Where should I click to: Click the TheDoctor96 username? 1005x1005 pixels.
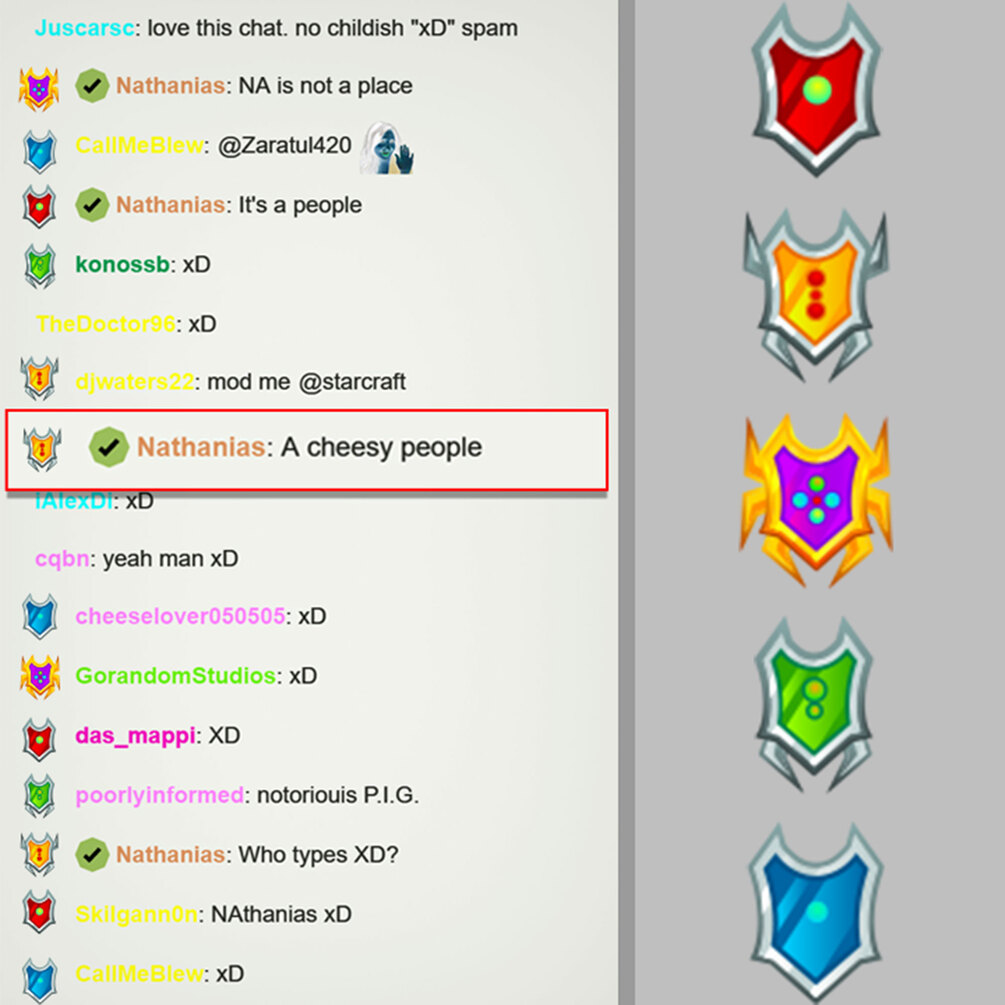pos(106,324)
